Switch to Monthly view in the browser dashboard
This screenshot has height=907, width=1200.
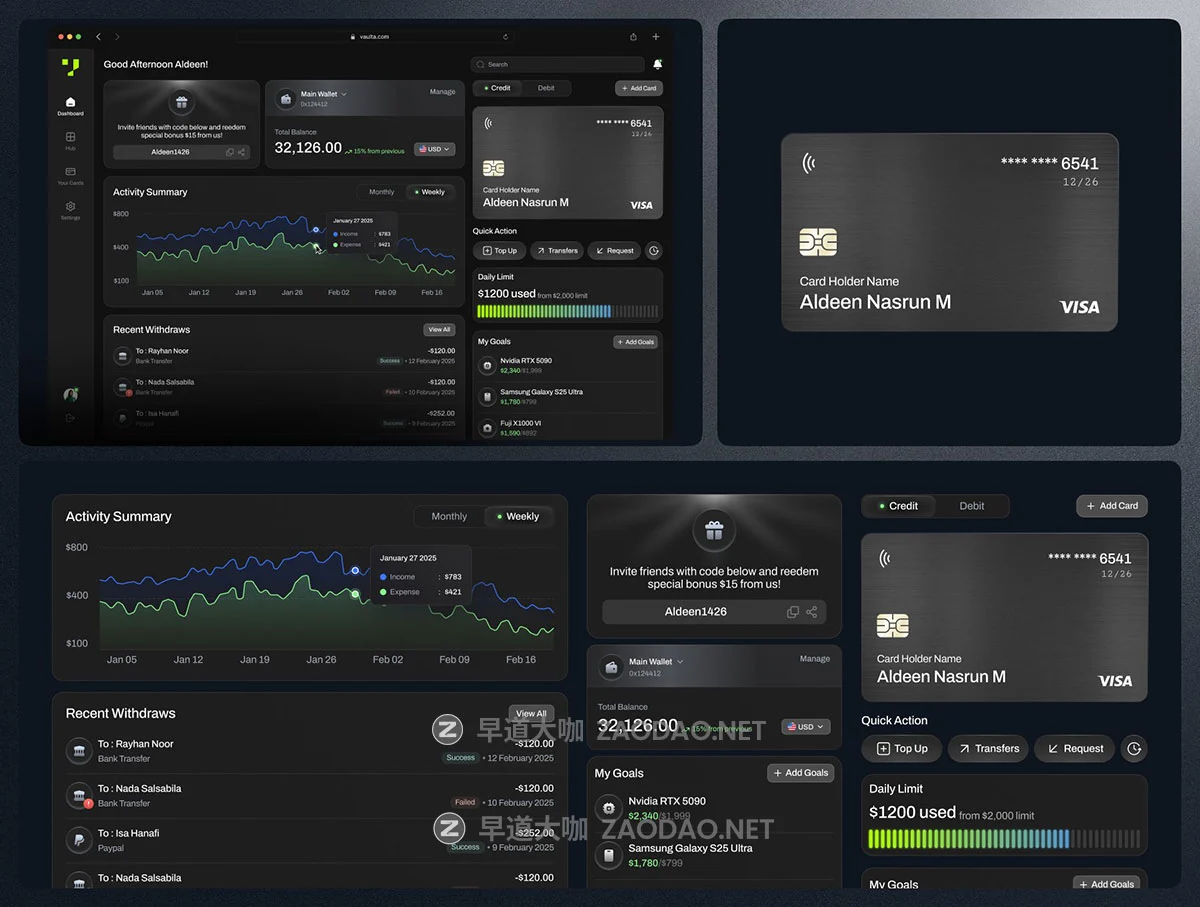click(381, 192)
